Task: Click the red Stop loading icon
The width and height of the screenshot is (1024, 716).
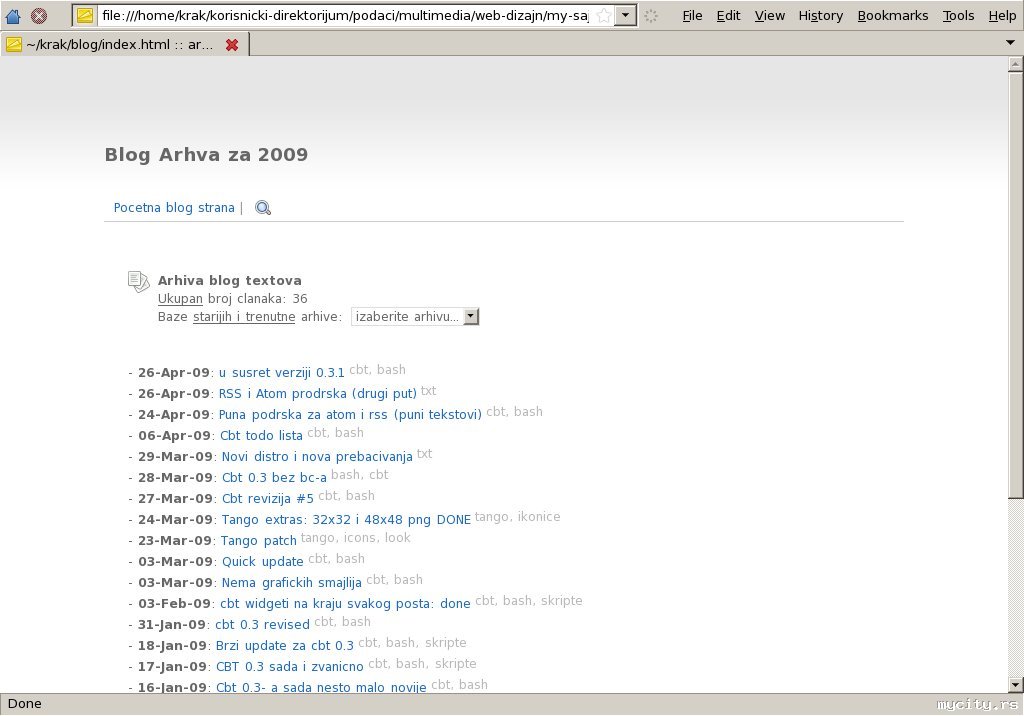Action: point(39,16)
